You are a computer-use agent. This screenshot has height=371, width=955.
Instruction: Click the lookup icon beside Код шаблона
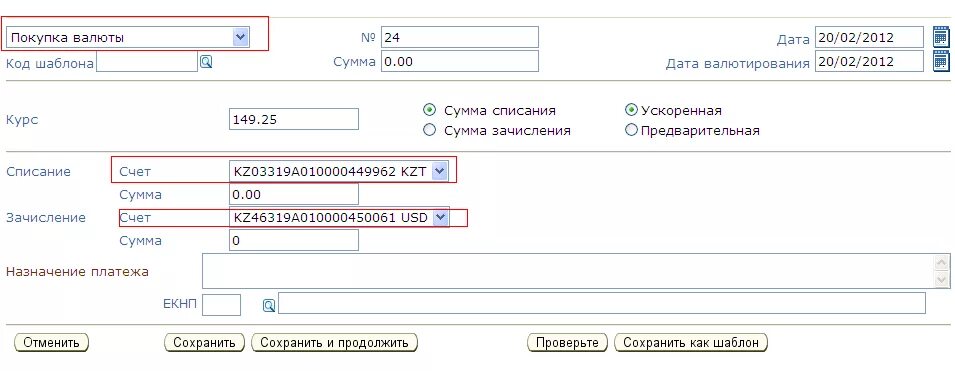206,61
